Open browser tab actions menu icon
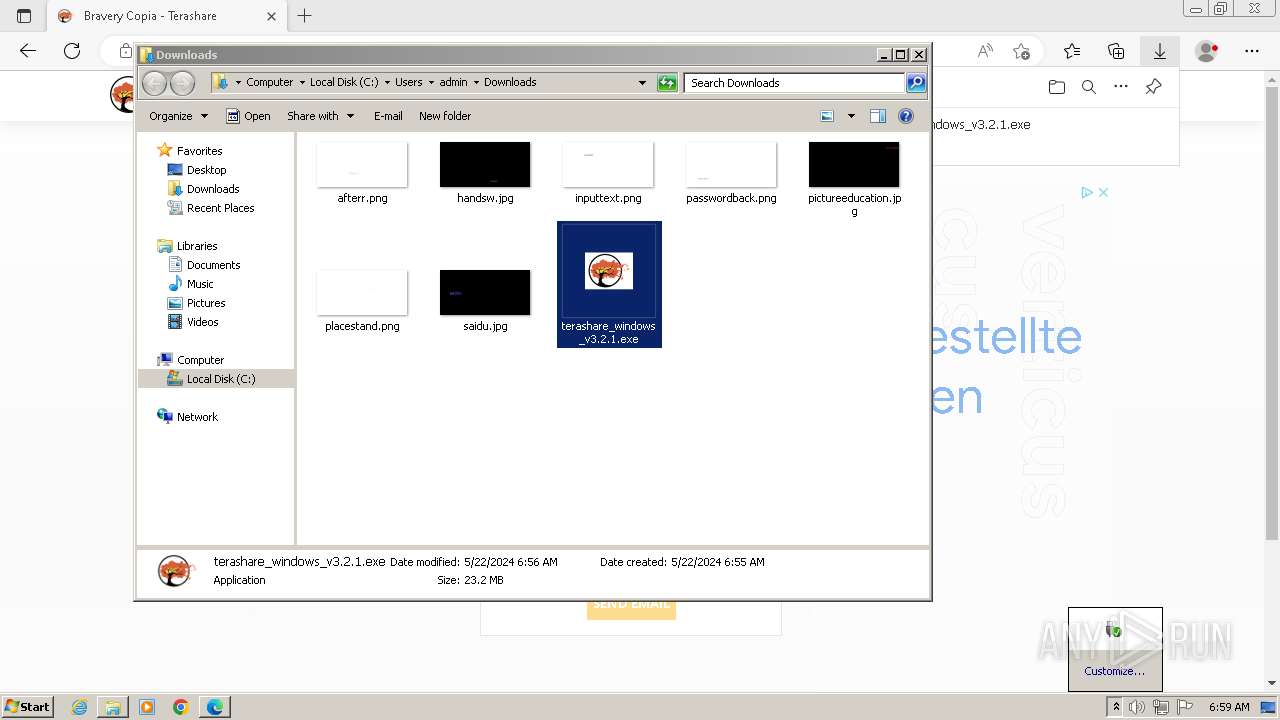Viewport: 1280px width, 720px height. tap(24, 16)
